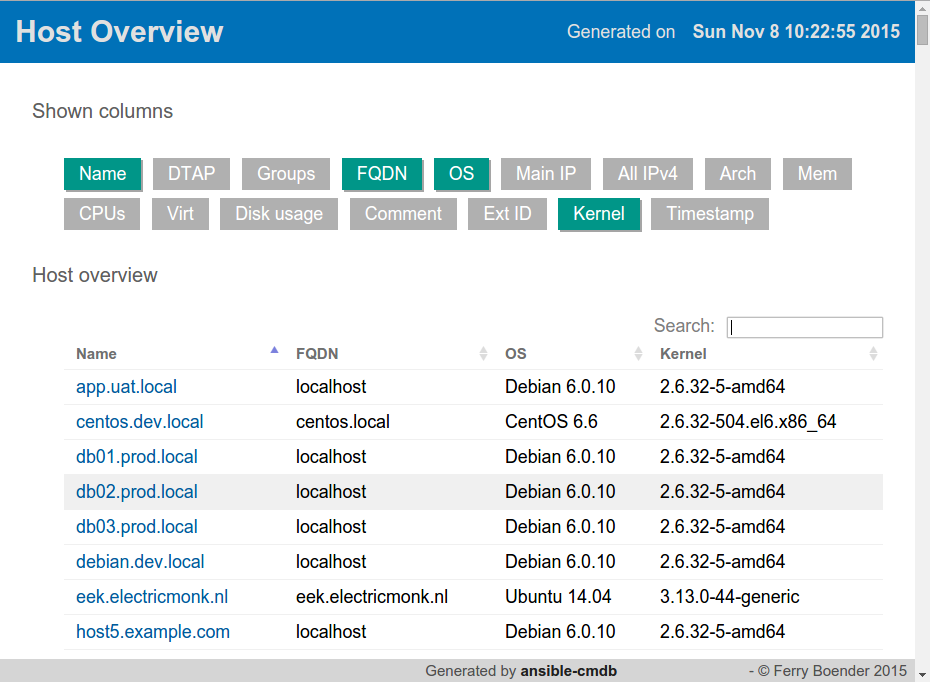Click the Search input field
Image resolution: width=930 pixels, height=682 pixels.
coord(805,327)
